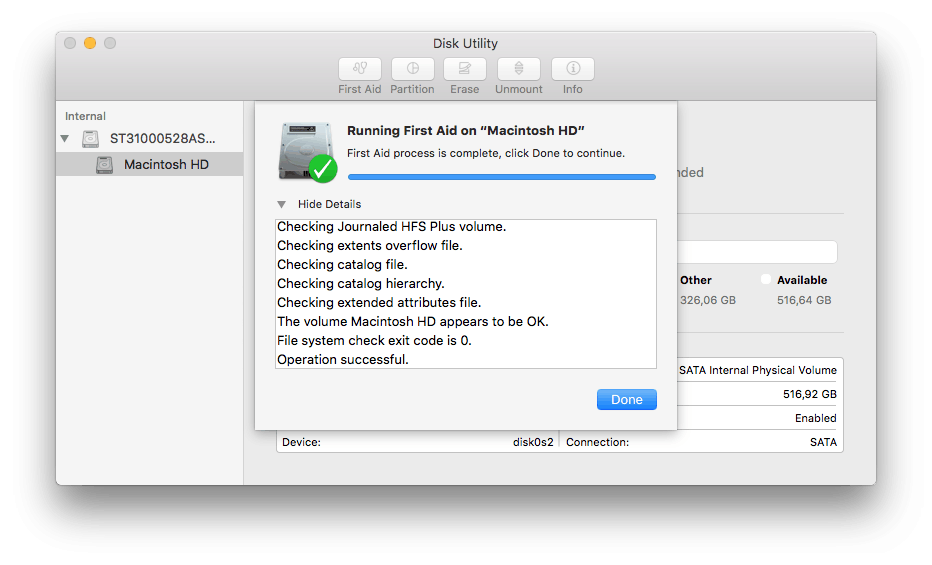The height and width of the screenshot is (565, 932).
Task: Select the ST31000528AS... disk row
Action: click(x=150, y=139)
